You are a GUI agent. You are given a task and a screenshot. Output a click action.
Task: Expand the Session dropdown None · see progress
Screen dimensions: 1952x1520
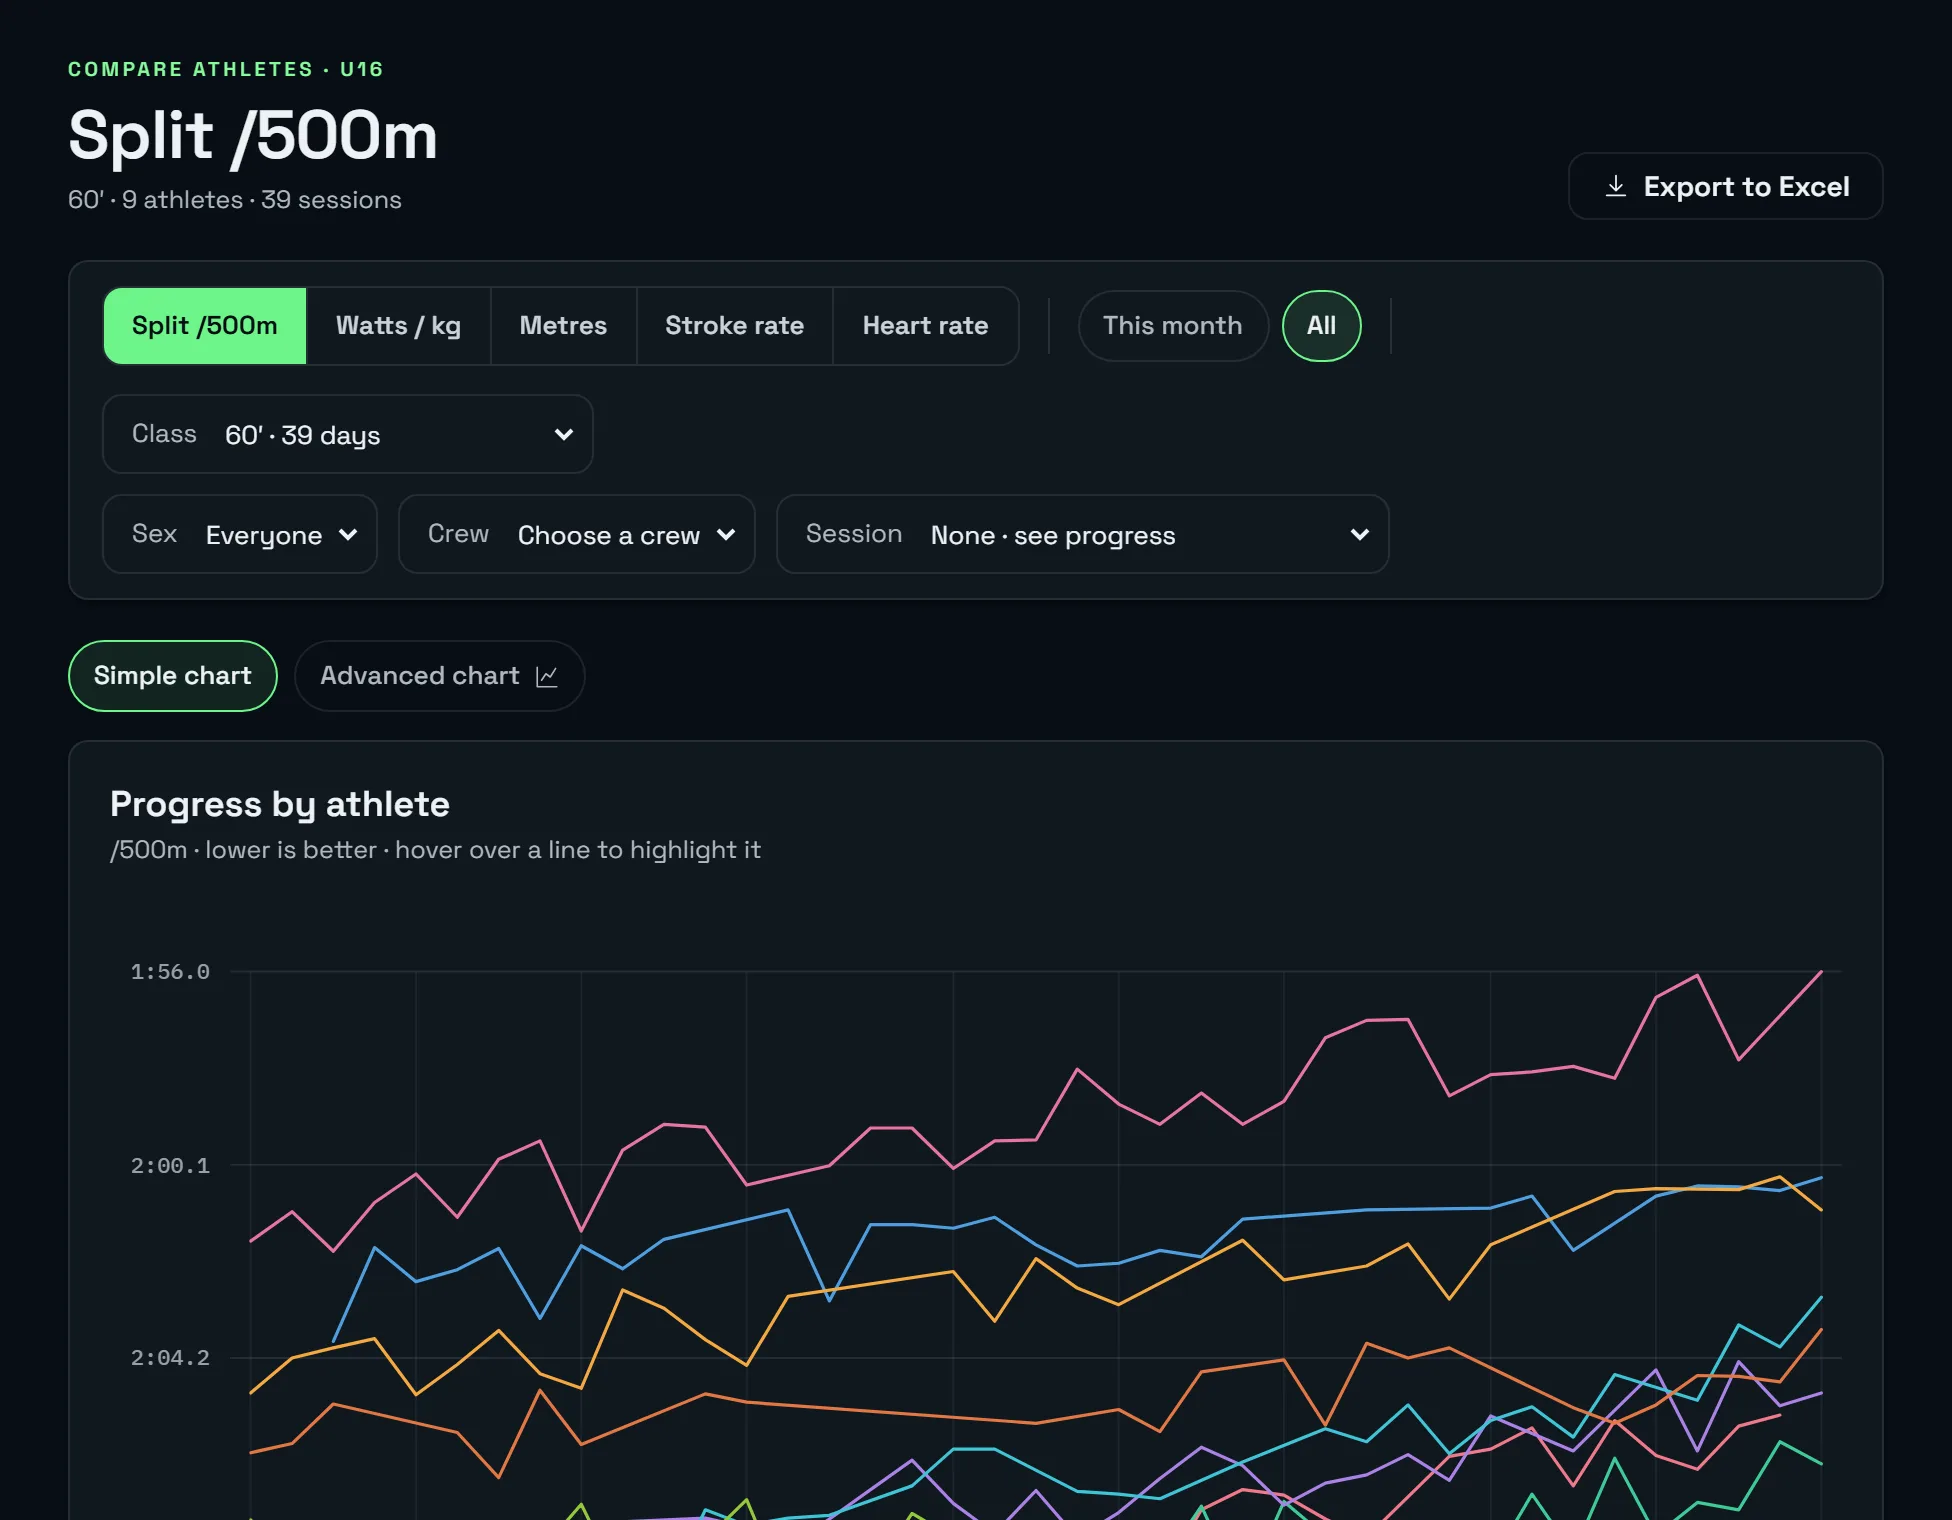(1083, 534)
